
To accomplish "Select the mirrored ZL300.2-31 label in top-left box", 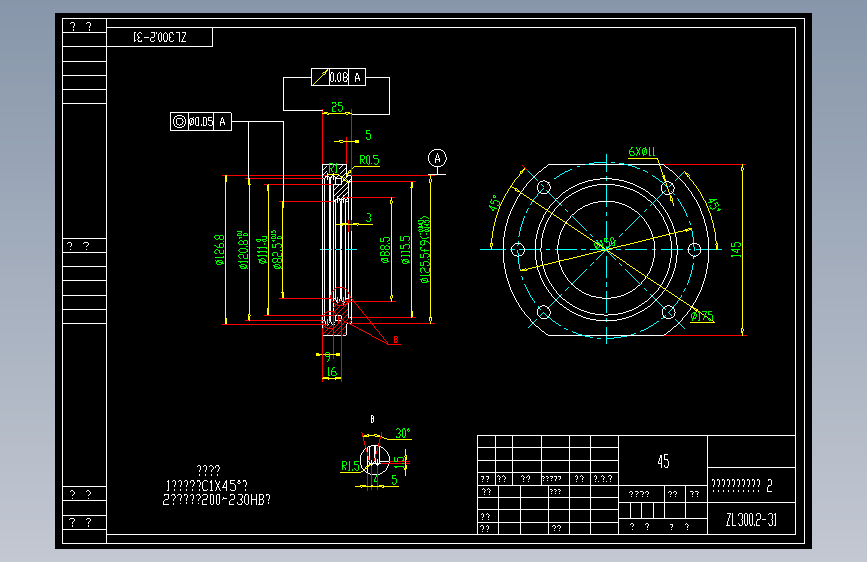I will pyautogui.click(x=160, y=37).
